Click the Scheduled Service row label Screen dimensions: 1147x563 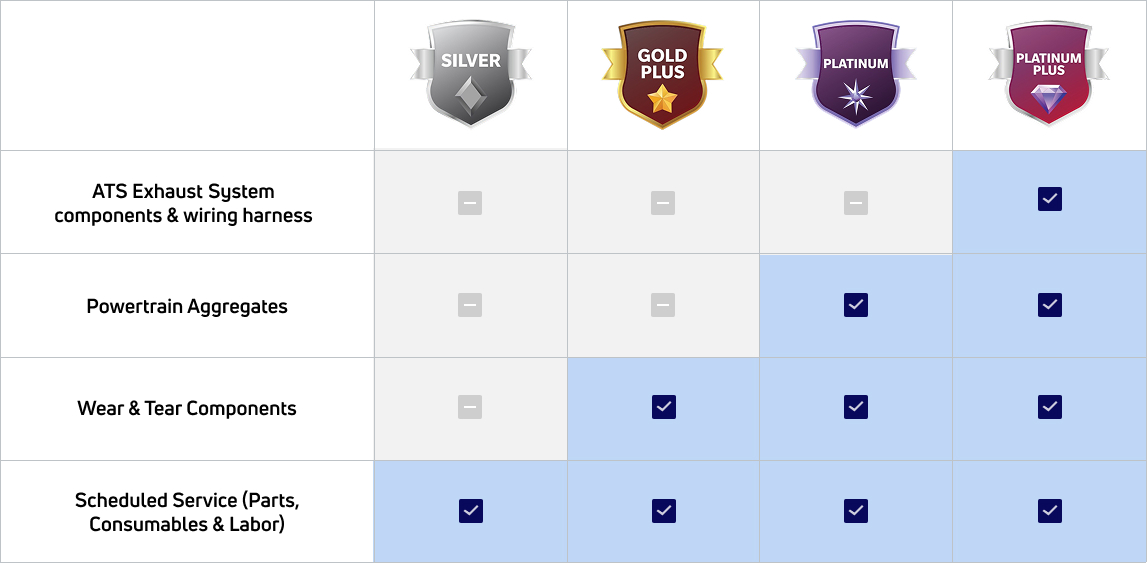coord(187,511)
